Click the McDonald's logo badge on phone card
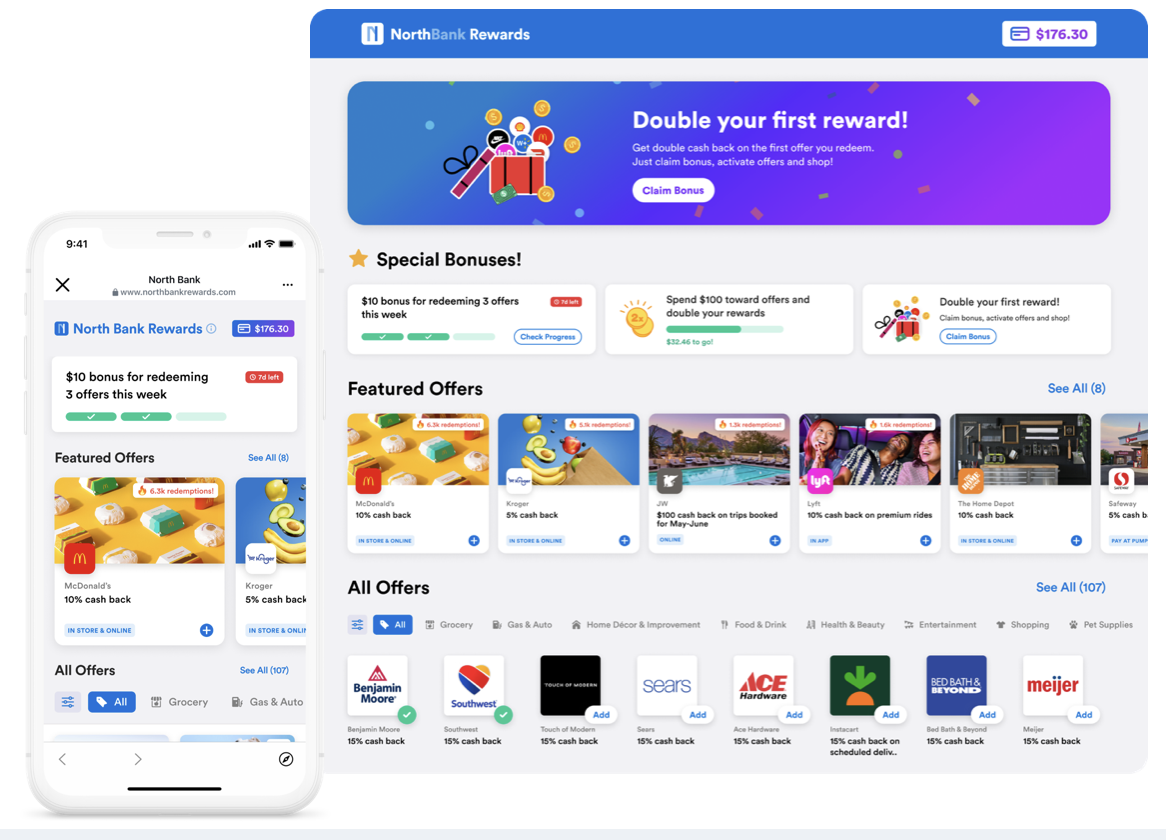The height and width of the screenshot is (840, 1166). (x=80, y=558)
